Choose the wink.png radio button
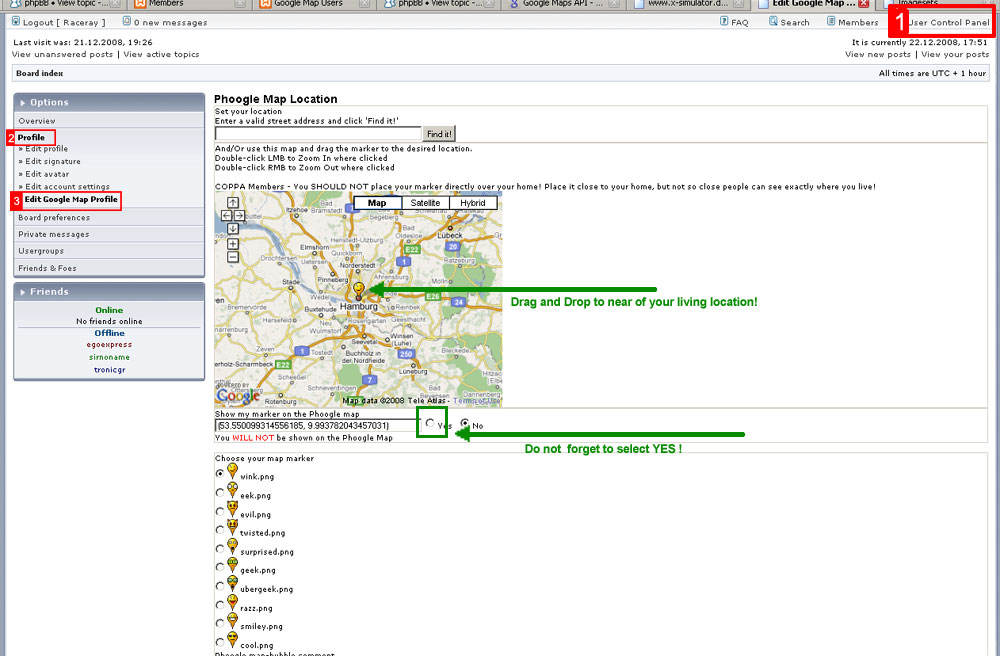The width and height of the screenshot is (1000, 656). point(220,474)
